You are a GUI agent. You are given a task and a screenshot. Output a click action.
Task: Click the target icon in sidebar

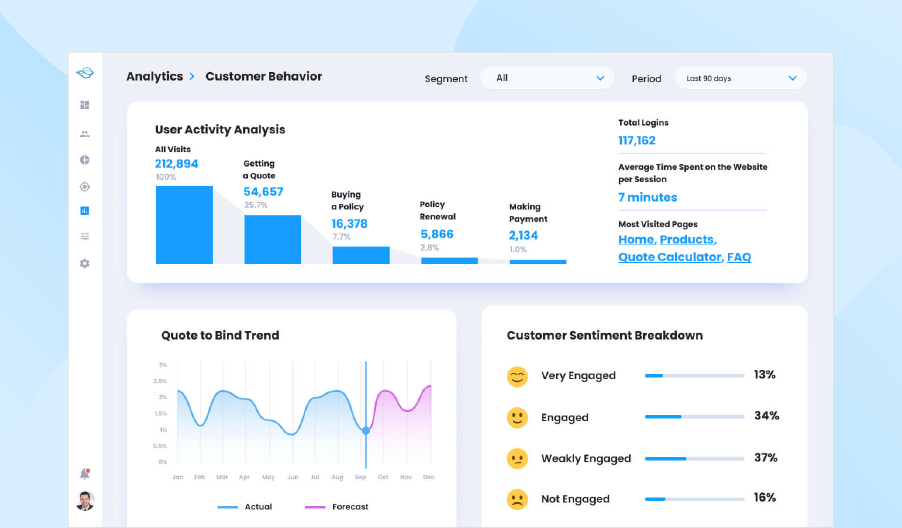pos(85,186)
